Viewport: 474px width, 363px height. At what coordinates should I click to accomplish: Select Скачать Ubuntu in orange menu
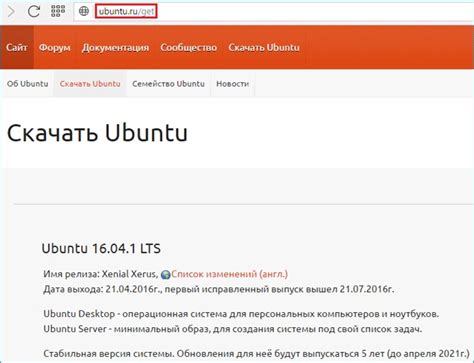(264, 48)
